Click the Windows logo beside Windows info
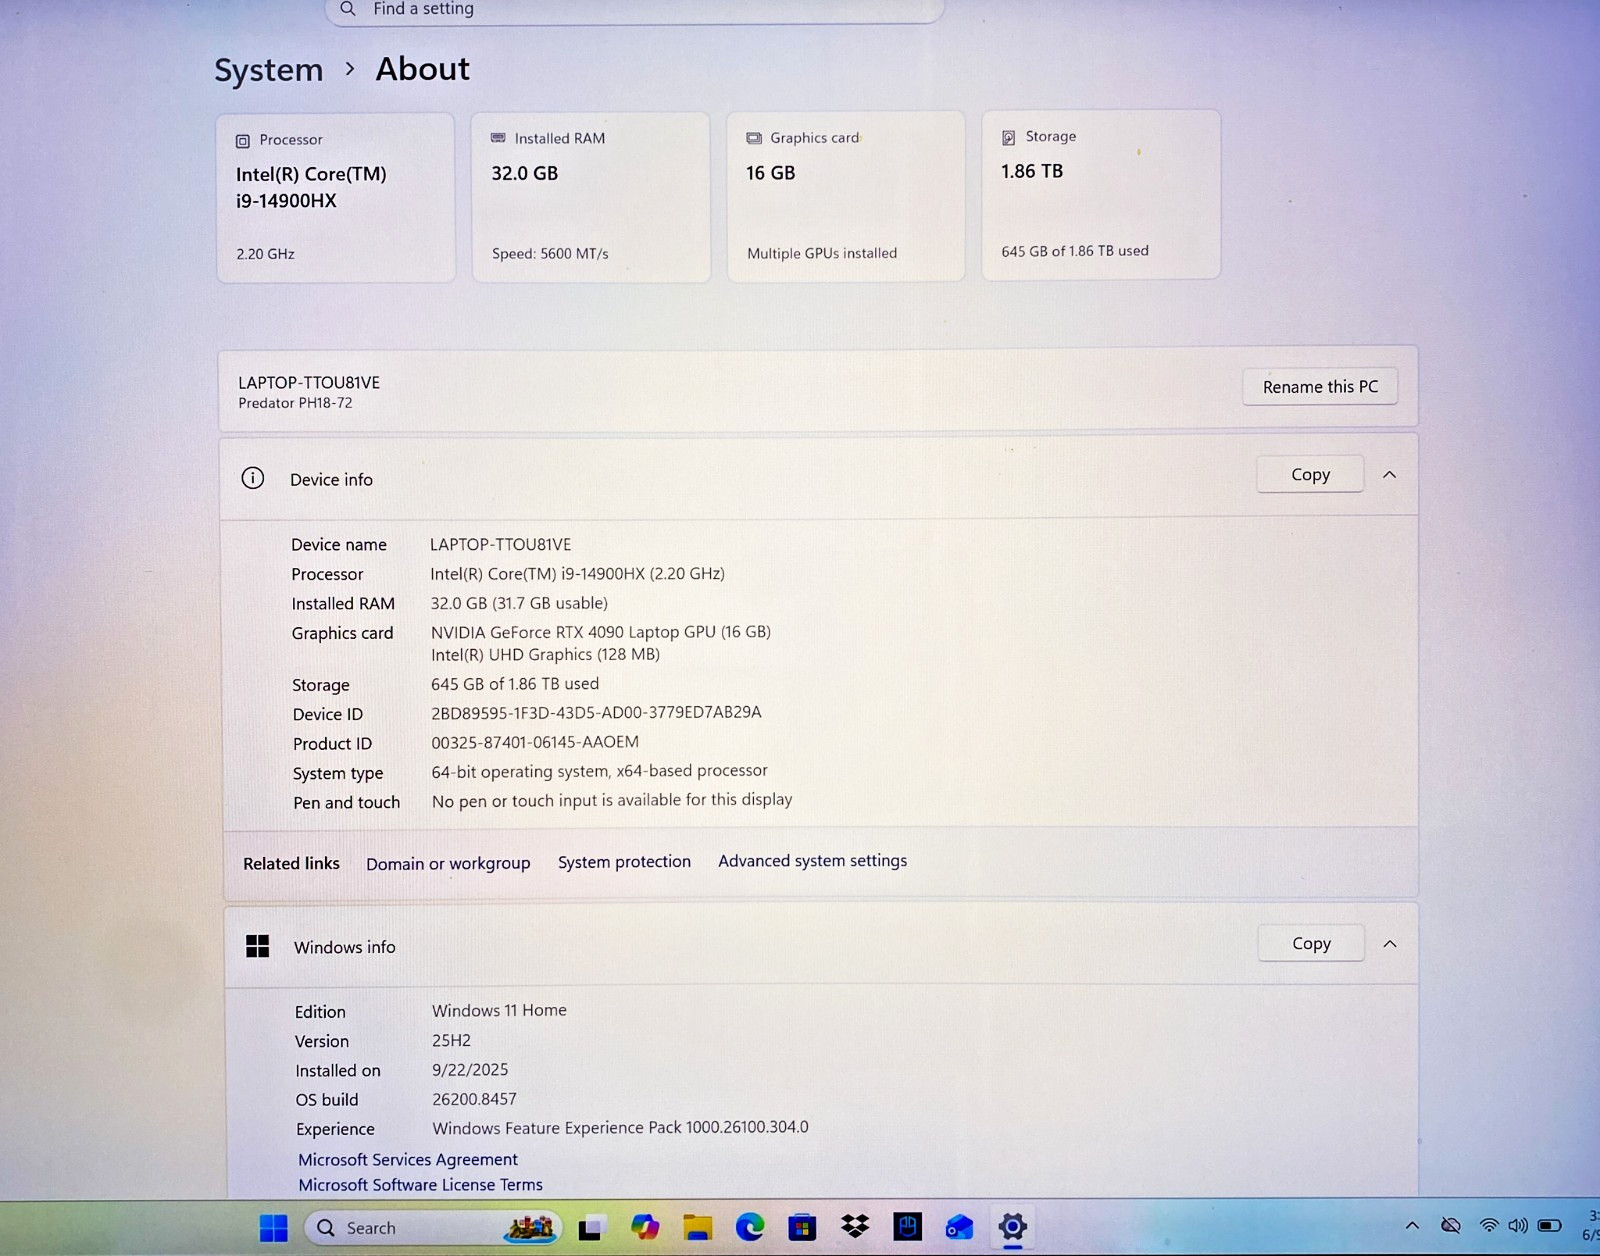Image resolution: width=1600 pixels, height=1256 pixels. 258,946
